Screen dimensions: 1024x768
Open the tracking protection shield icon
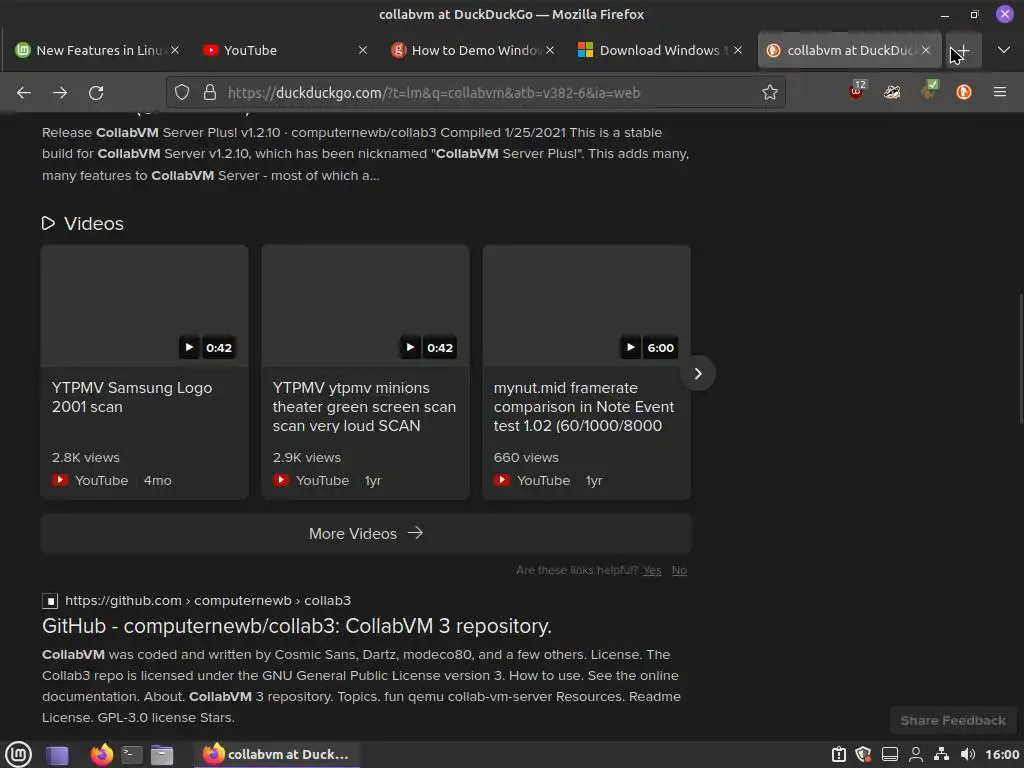tap(182, 93)
